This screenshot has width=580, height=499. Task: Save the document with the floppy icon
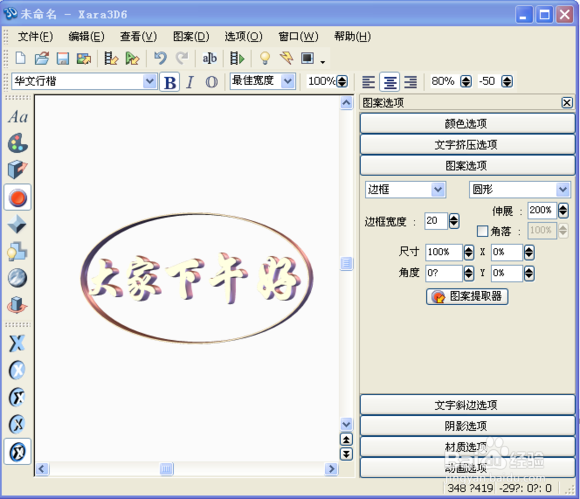63,58
